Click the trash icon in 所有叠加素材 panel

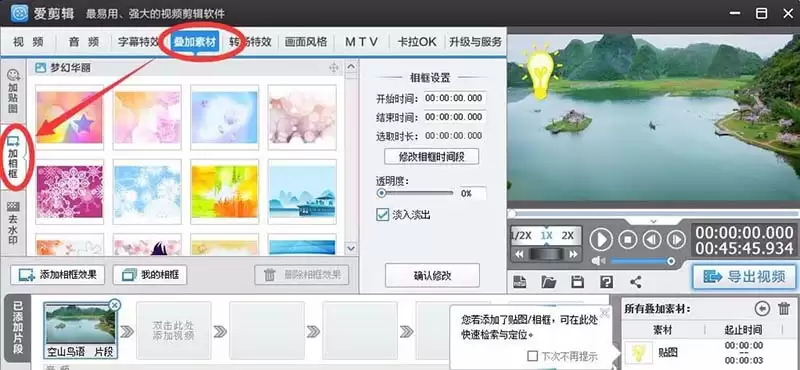pos(784,309)
